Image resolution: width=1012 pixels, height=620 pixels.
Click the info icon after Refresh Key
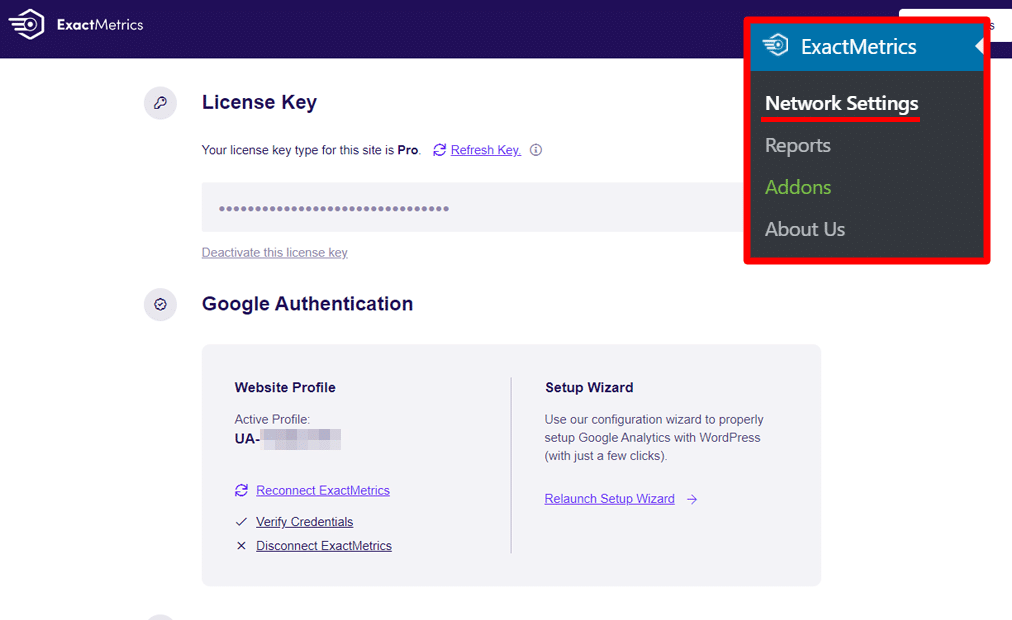tap(536, 150)
